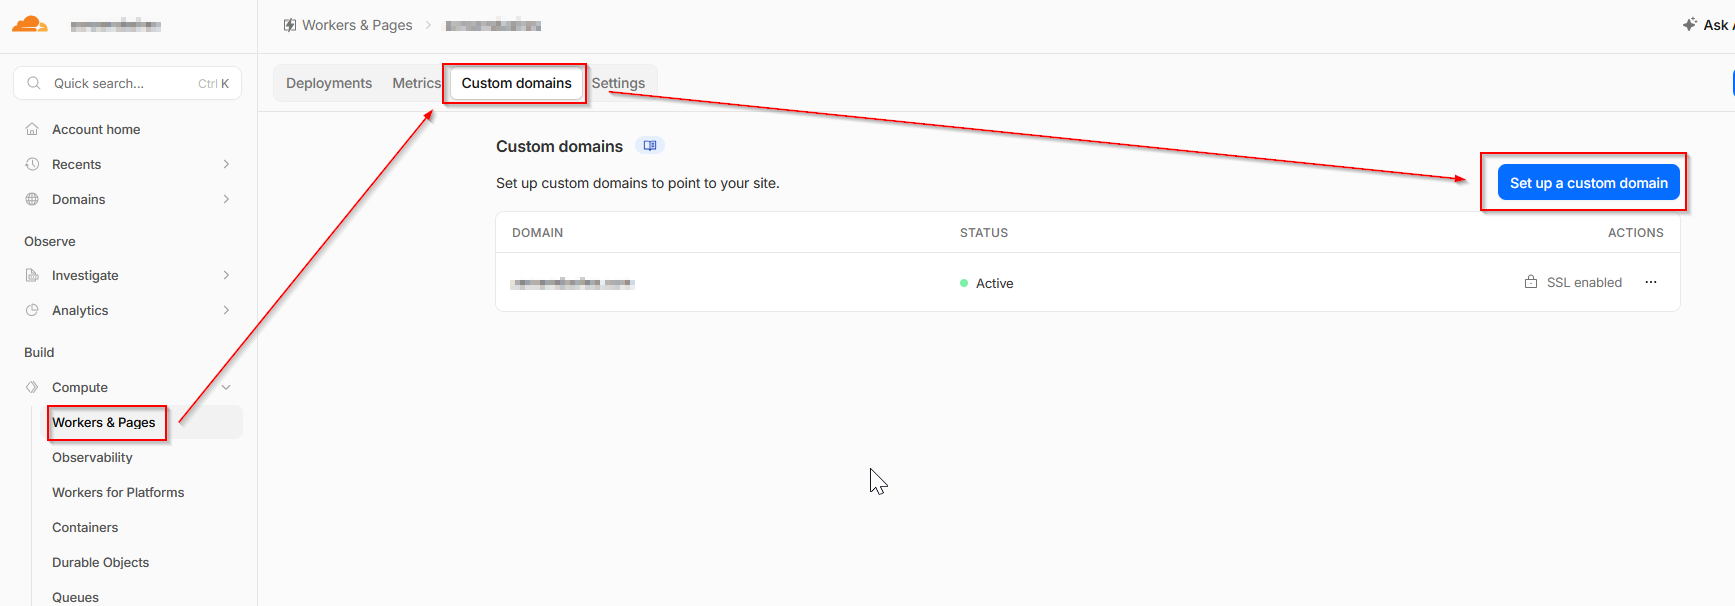Viewport: 1735px width, 606px height.
Task: Open the Quick search box
Action: pyautogui.click(x=128, y=83)
